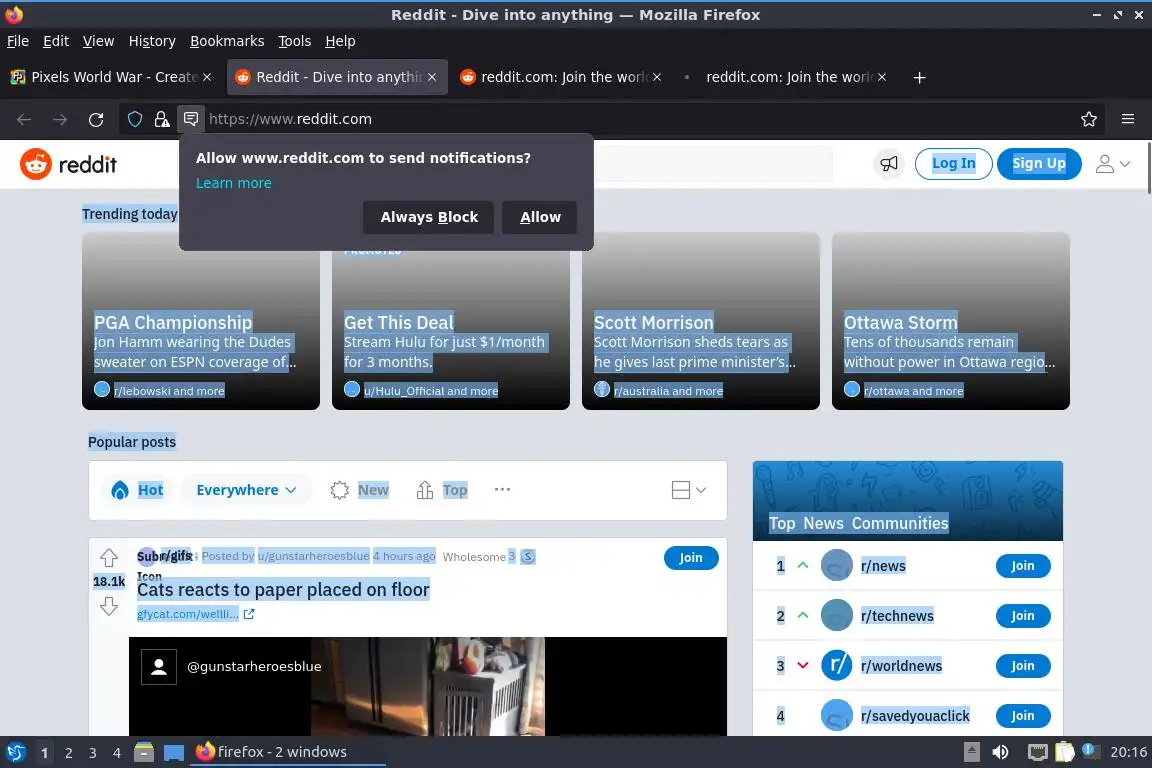Switch to workspace 2 in taskbar
The image size is (1152, 768).
pos(68,753)
